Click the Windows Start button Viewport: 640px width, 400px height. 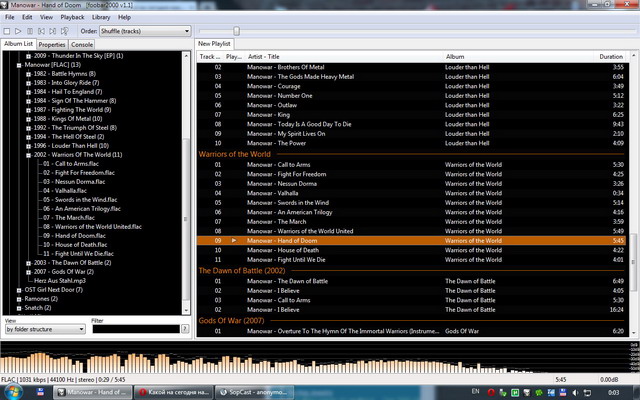[x=13, y=392]
